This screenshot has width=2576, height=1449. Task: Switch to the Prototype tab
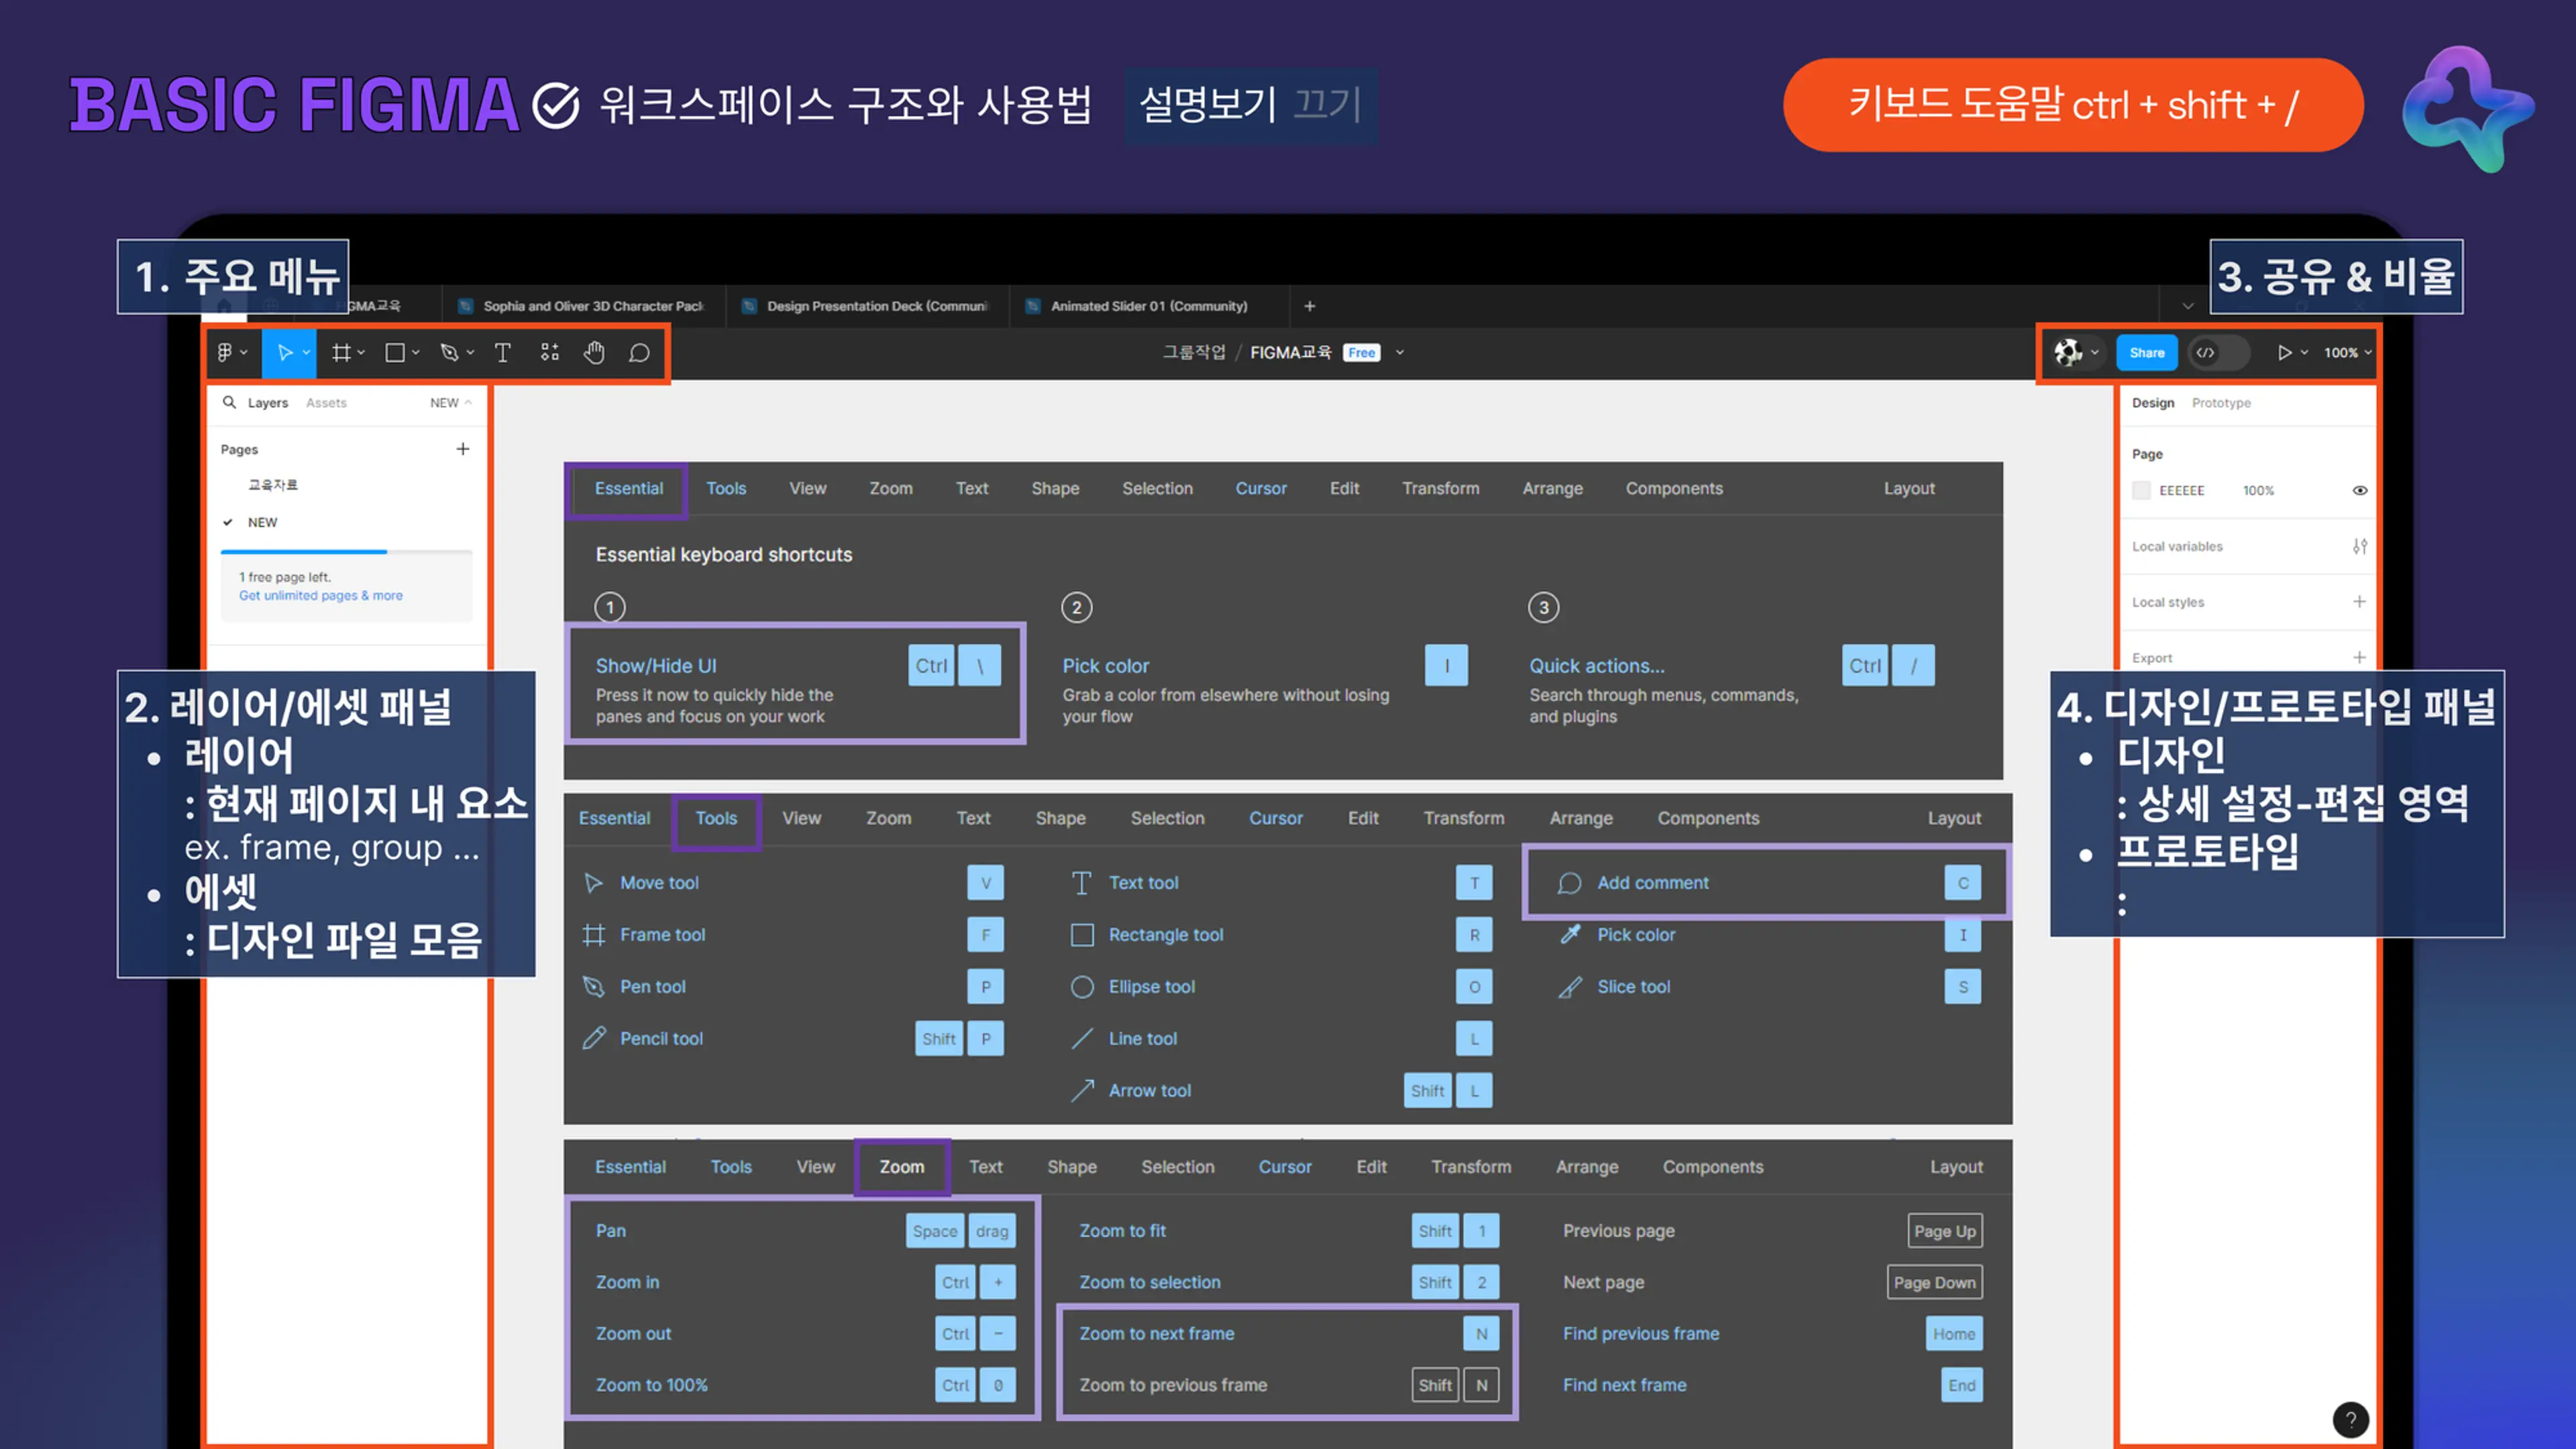pyautogui.click(x=2221, y=402)
